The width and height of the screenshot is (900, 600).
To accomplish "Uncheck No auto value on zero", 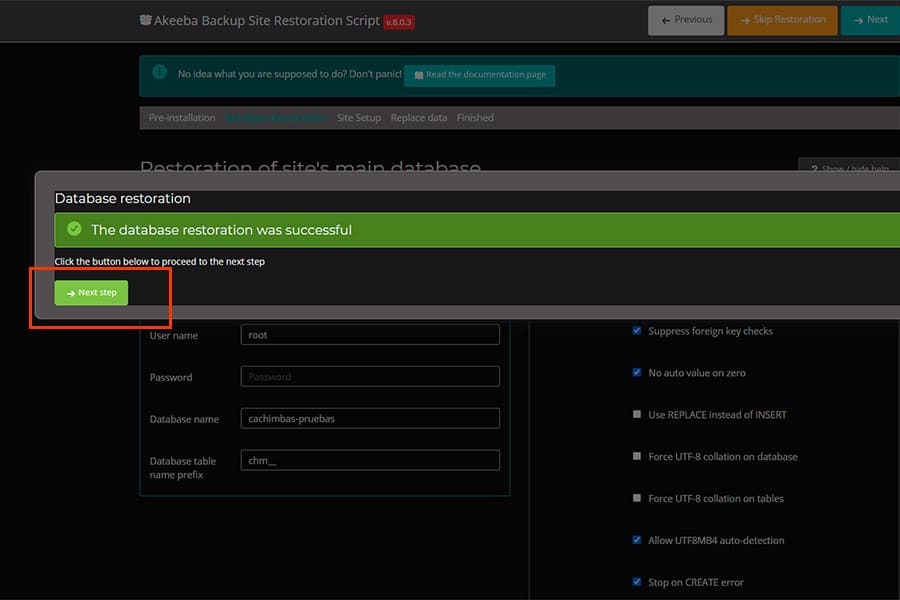I will pyautogui.click(x=637, y=372).
